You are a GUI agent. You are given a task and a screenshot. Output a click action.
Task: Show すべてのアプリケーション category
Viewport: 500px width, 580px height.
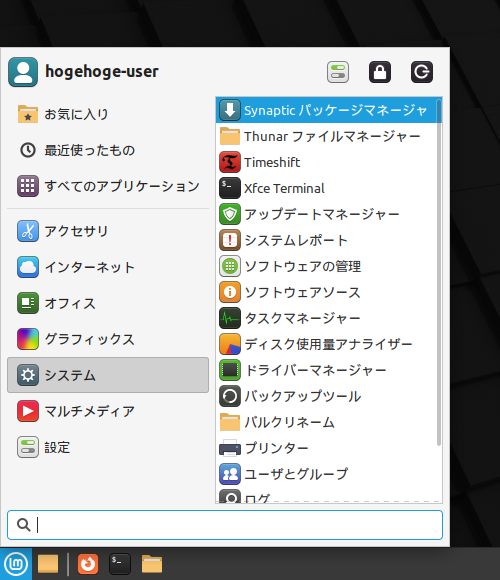pos(108,186)
